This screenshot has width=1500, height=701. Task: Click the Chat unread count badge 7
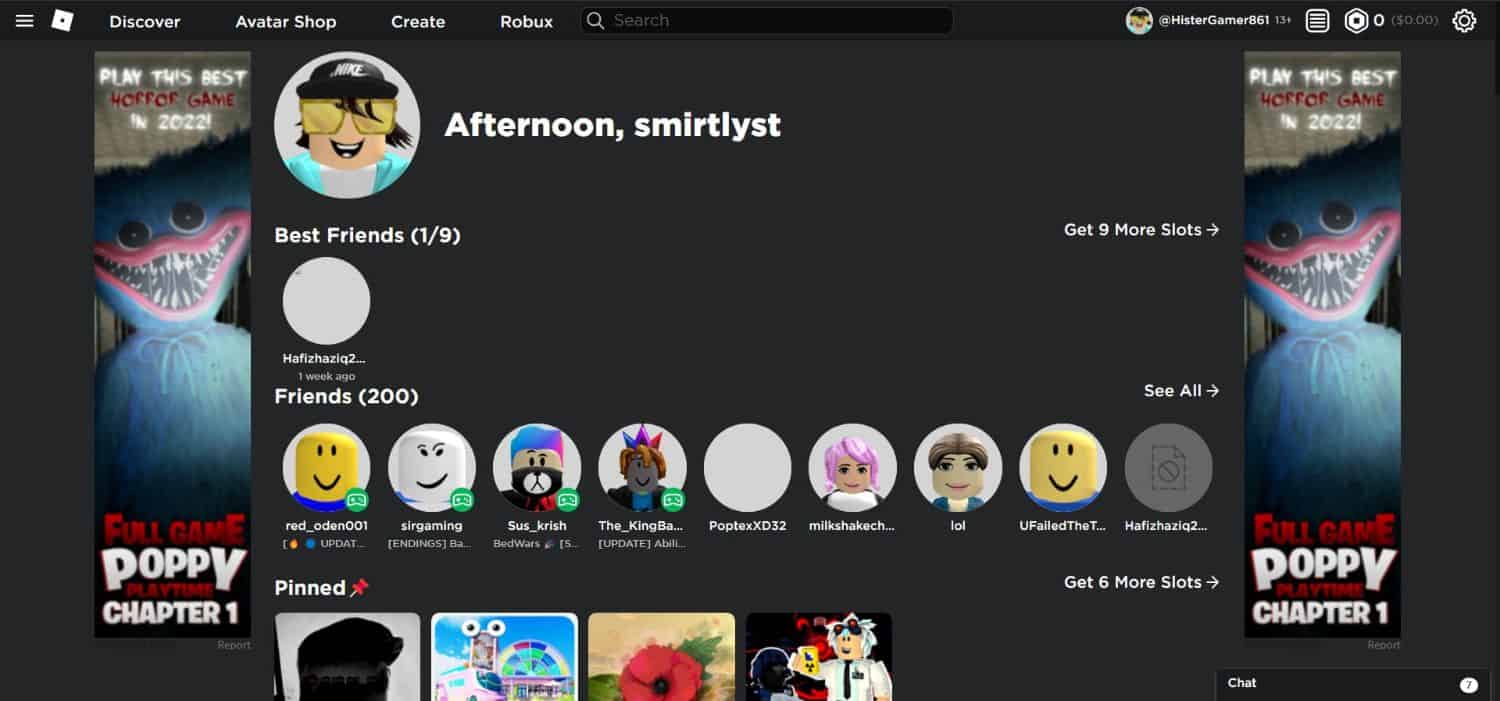point(1468,685)
